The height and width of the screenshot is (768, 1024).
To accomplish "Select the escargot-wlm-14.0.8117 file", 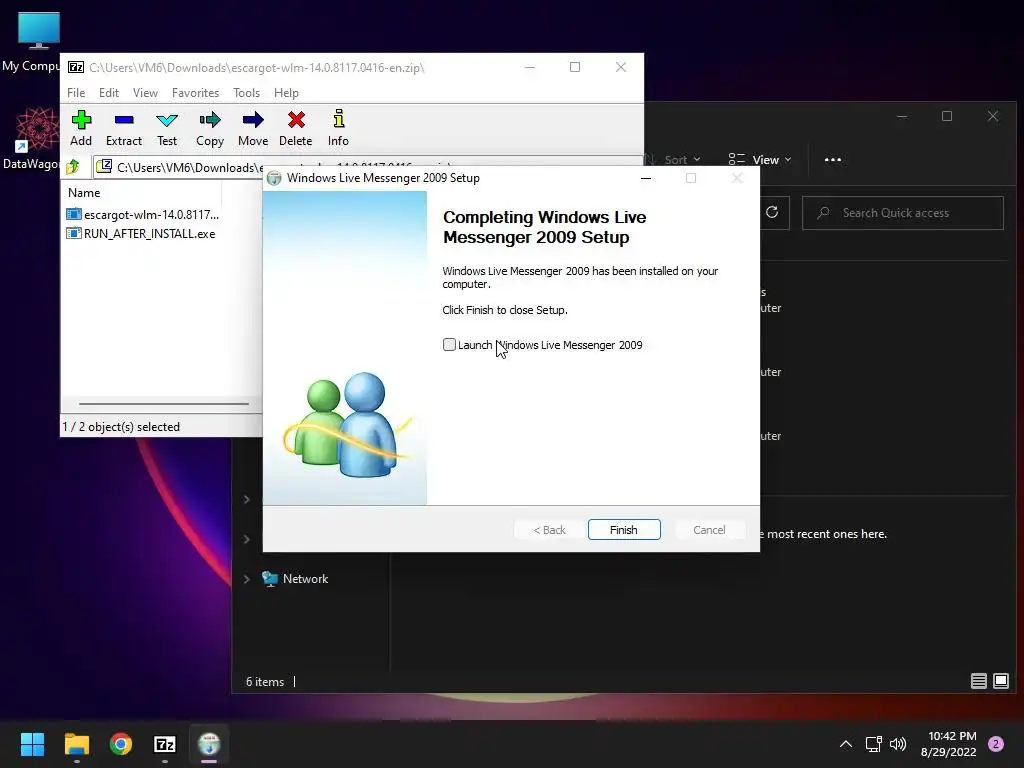I will (x=143, y=214).
